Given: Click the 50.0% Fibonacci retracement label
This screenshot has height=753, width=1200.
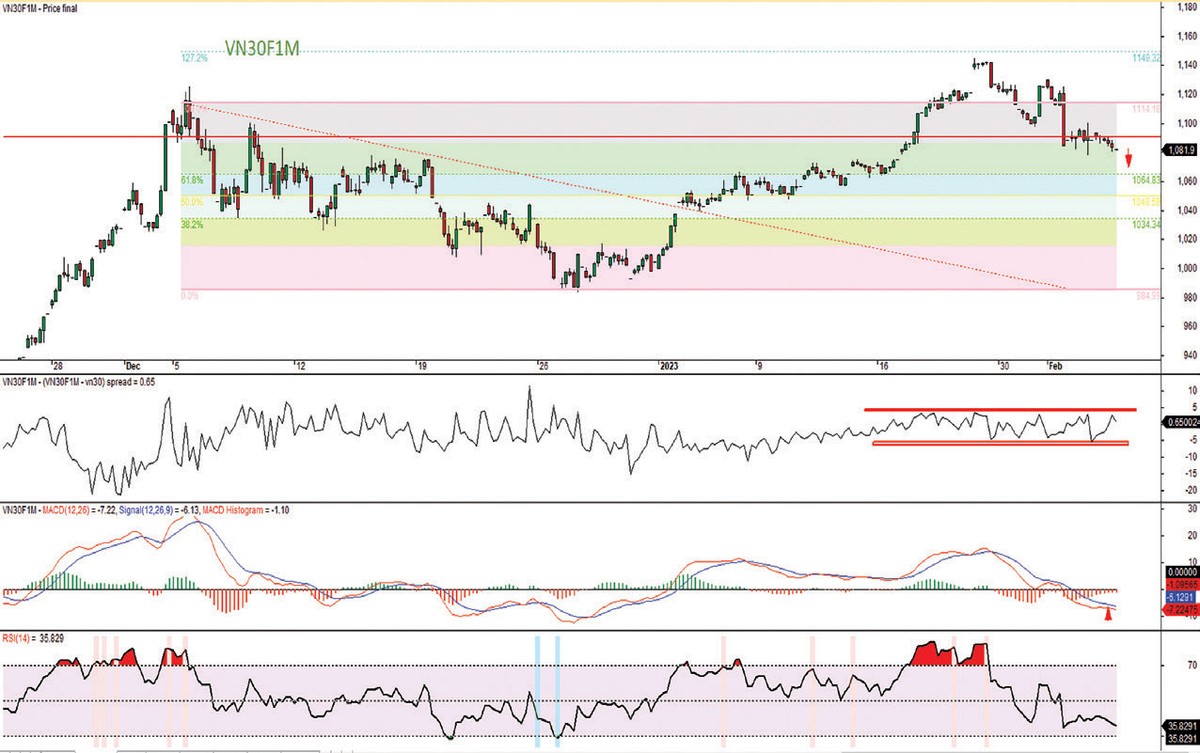Looking at the screenshot, I should coord(192,202).
